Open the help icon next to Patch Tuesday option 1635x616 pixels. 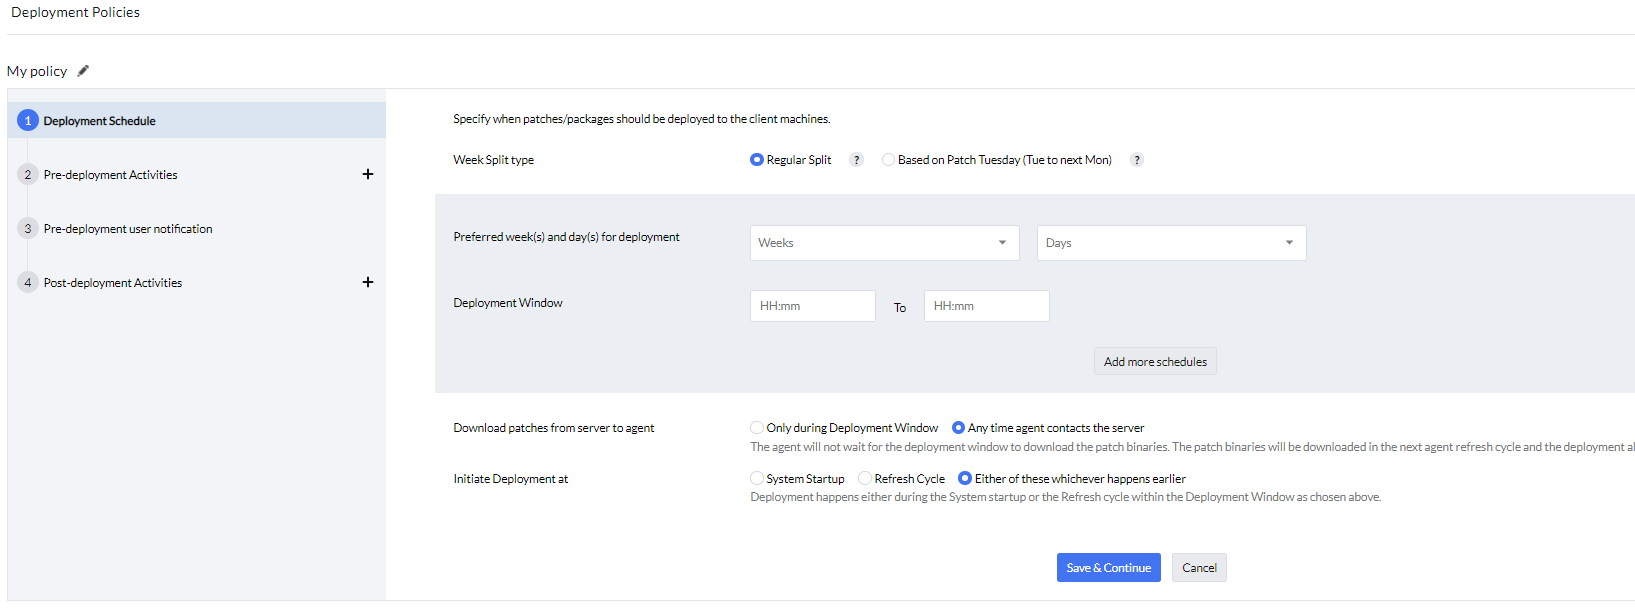click(1136, 160)
